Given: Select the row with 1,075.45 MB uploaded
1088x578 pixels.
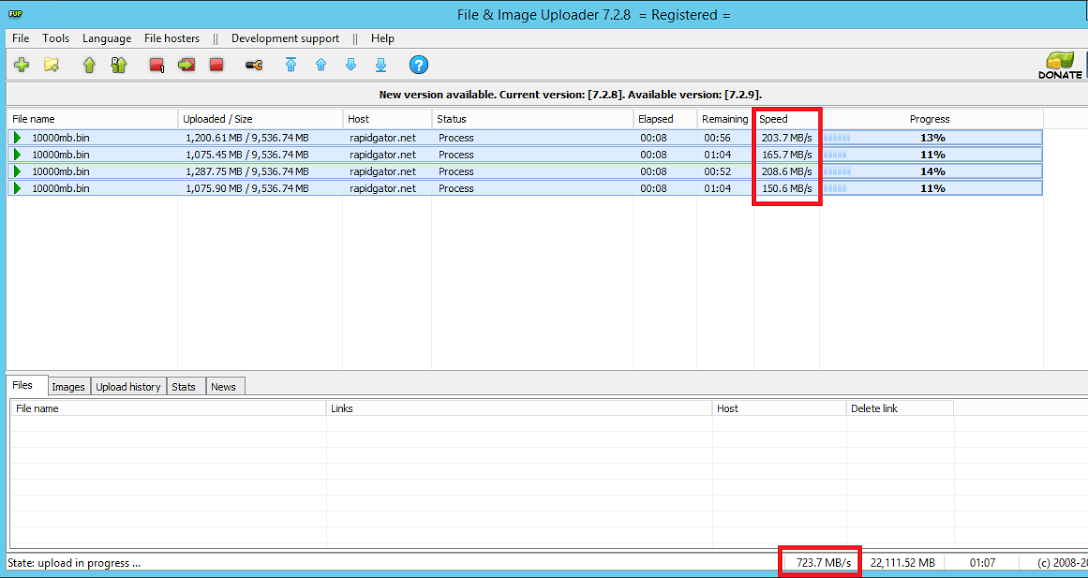Looking at the screenshot, I should tap(525, 154).
